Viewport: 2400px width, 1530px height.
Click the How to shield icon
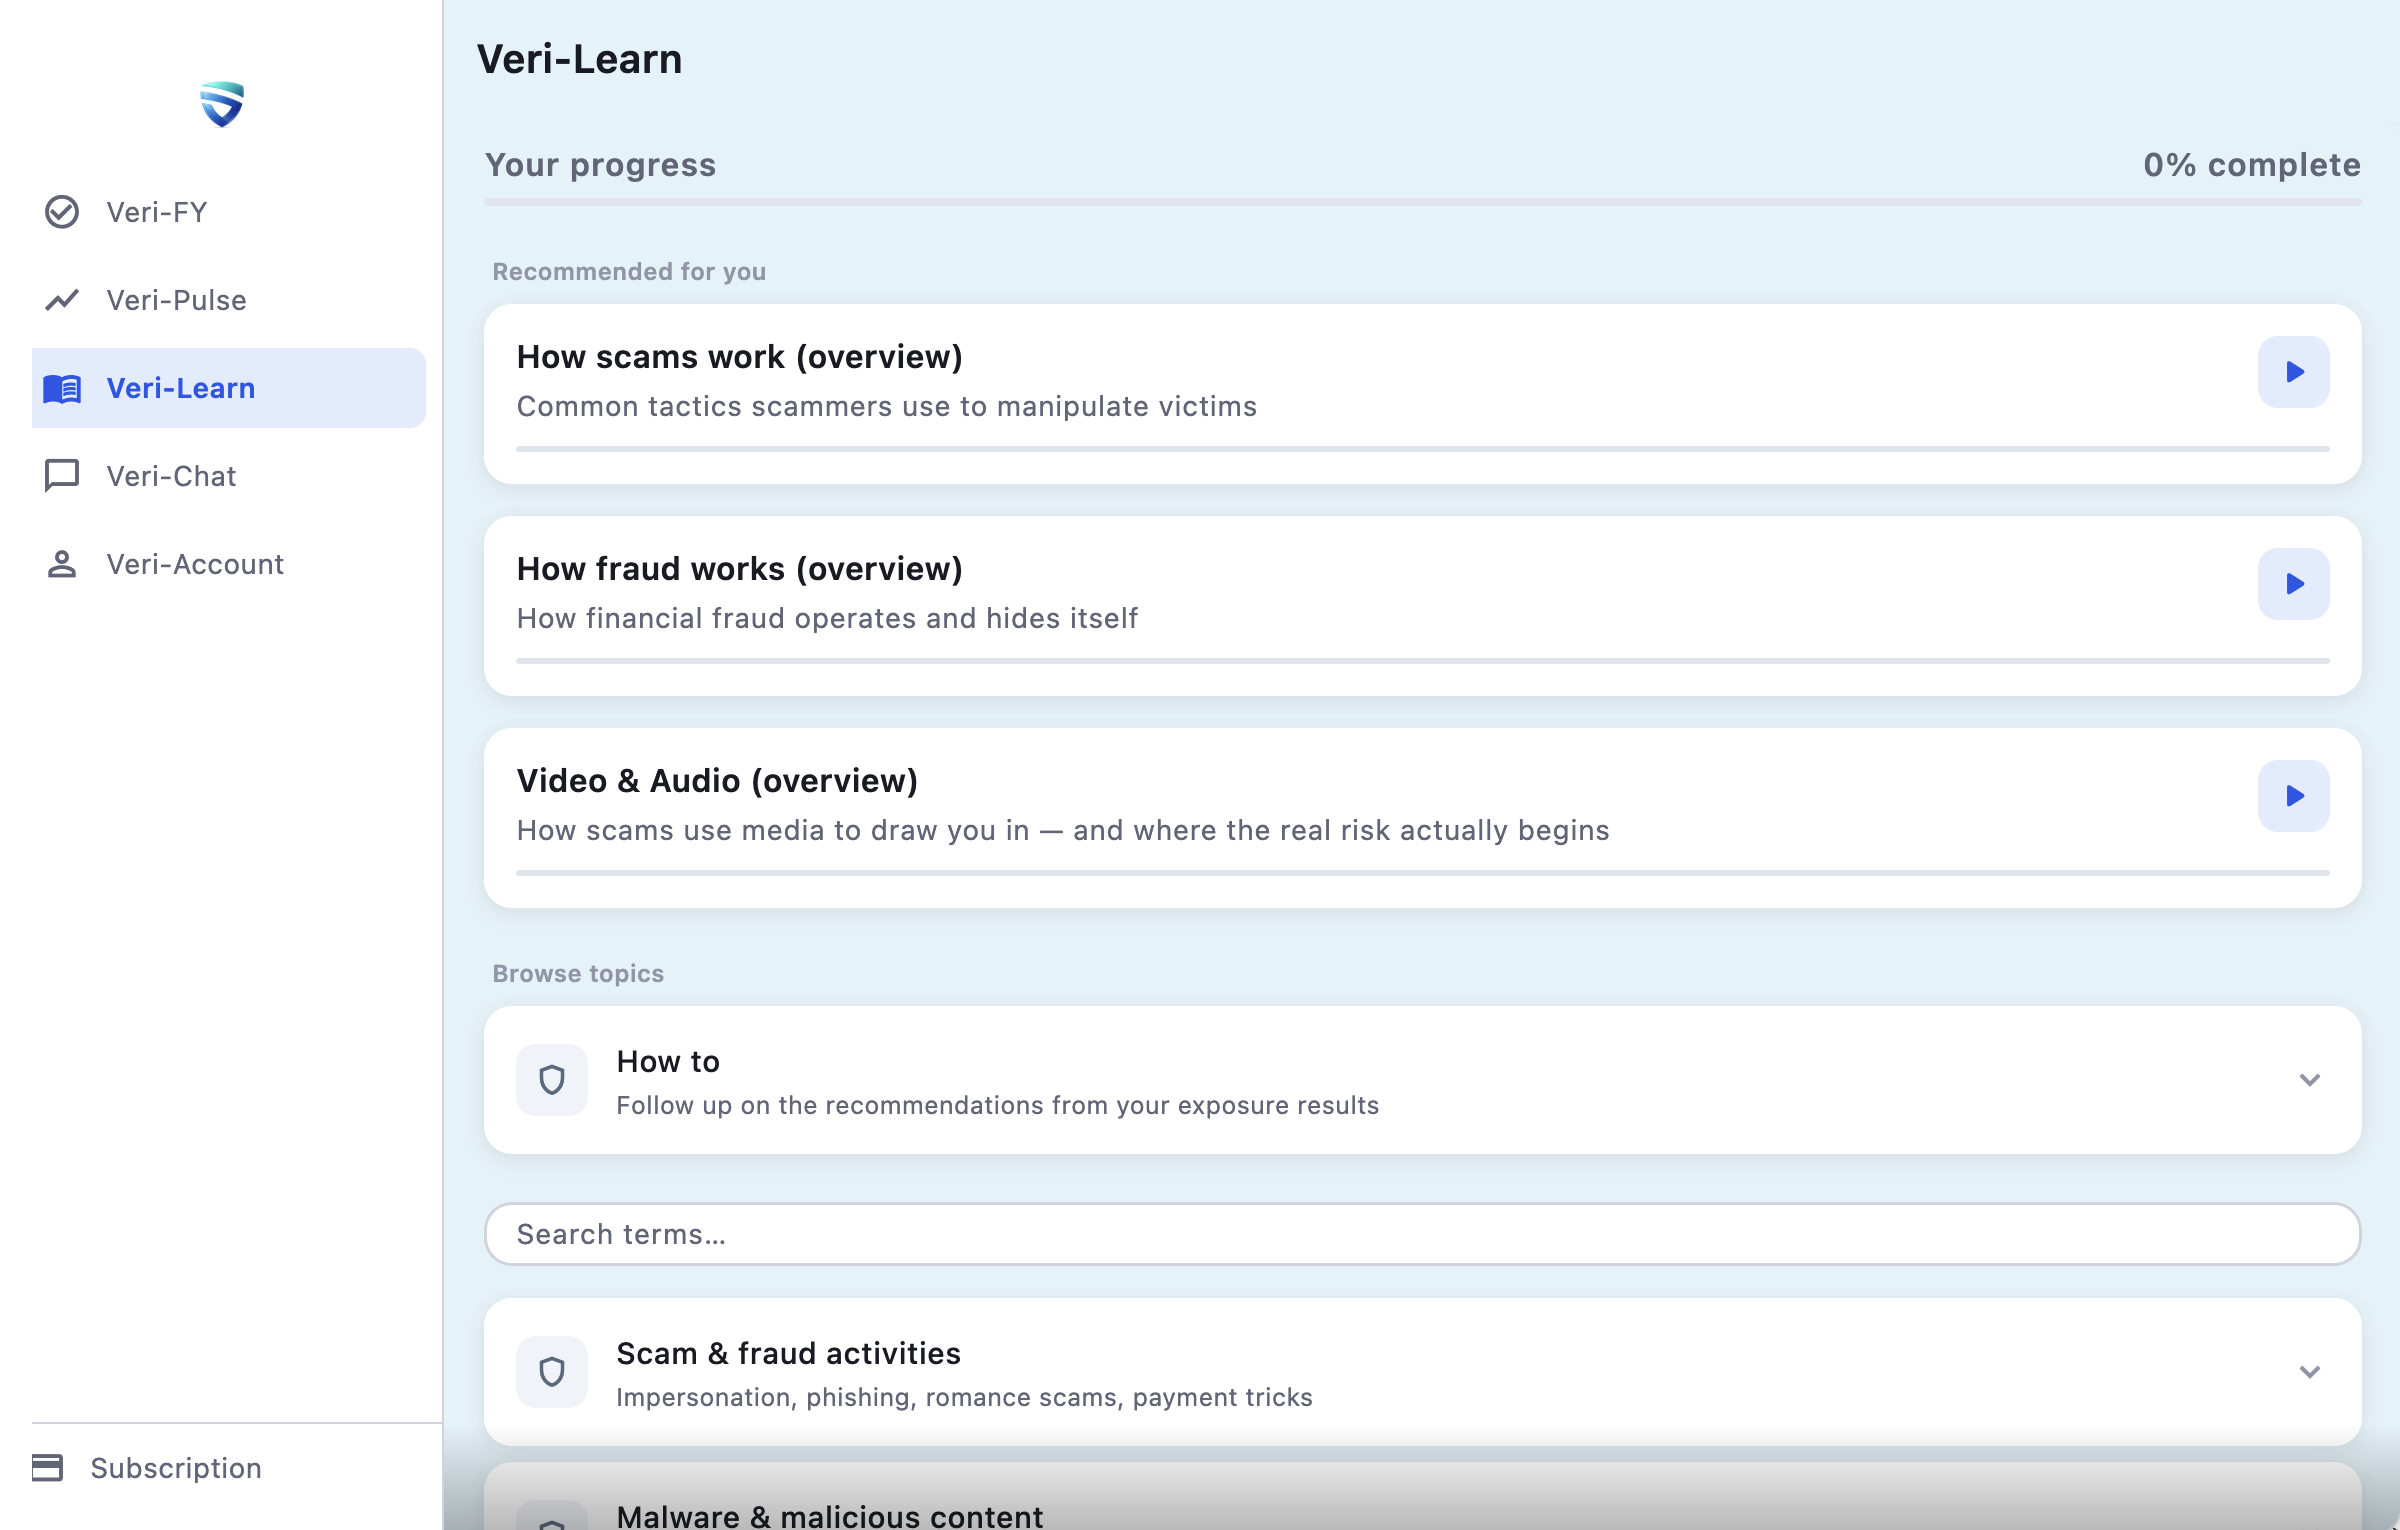point(552,1080)
